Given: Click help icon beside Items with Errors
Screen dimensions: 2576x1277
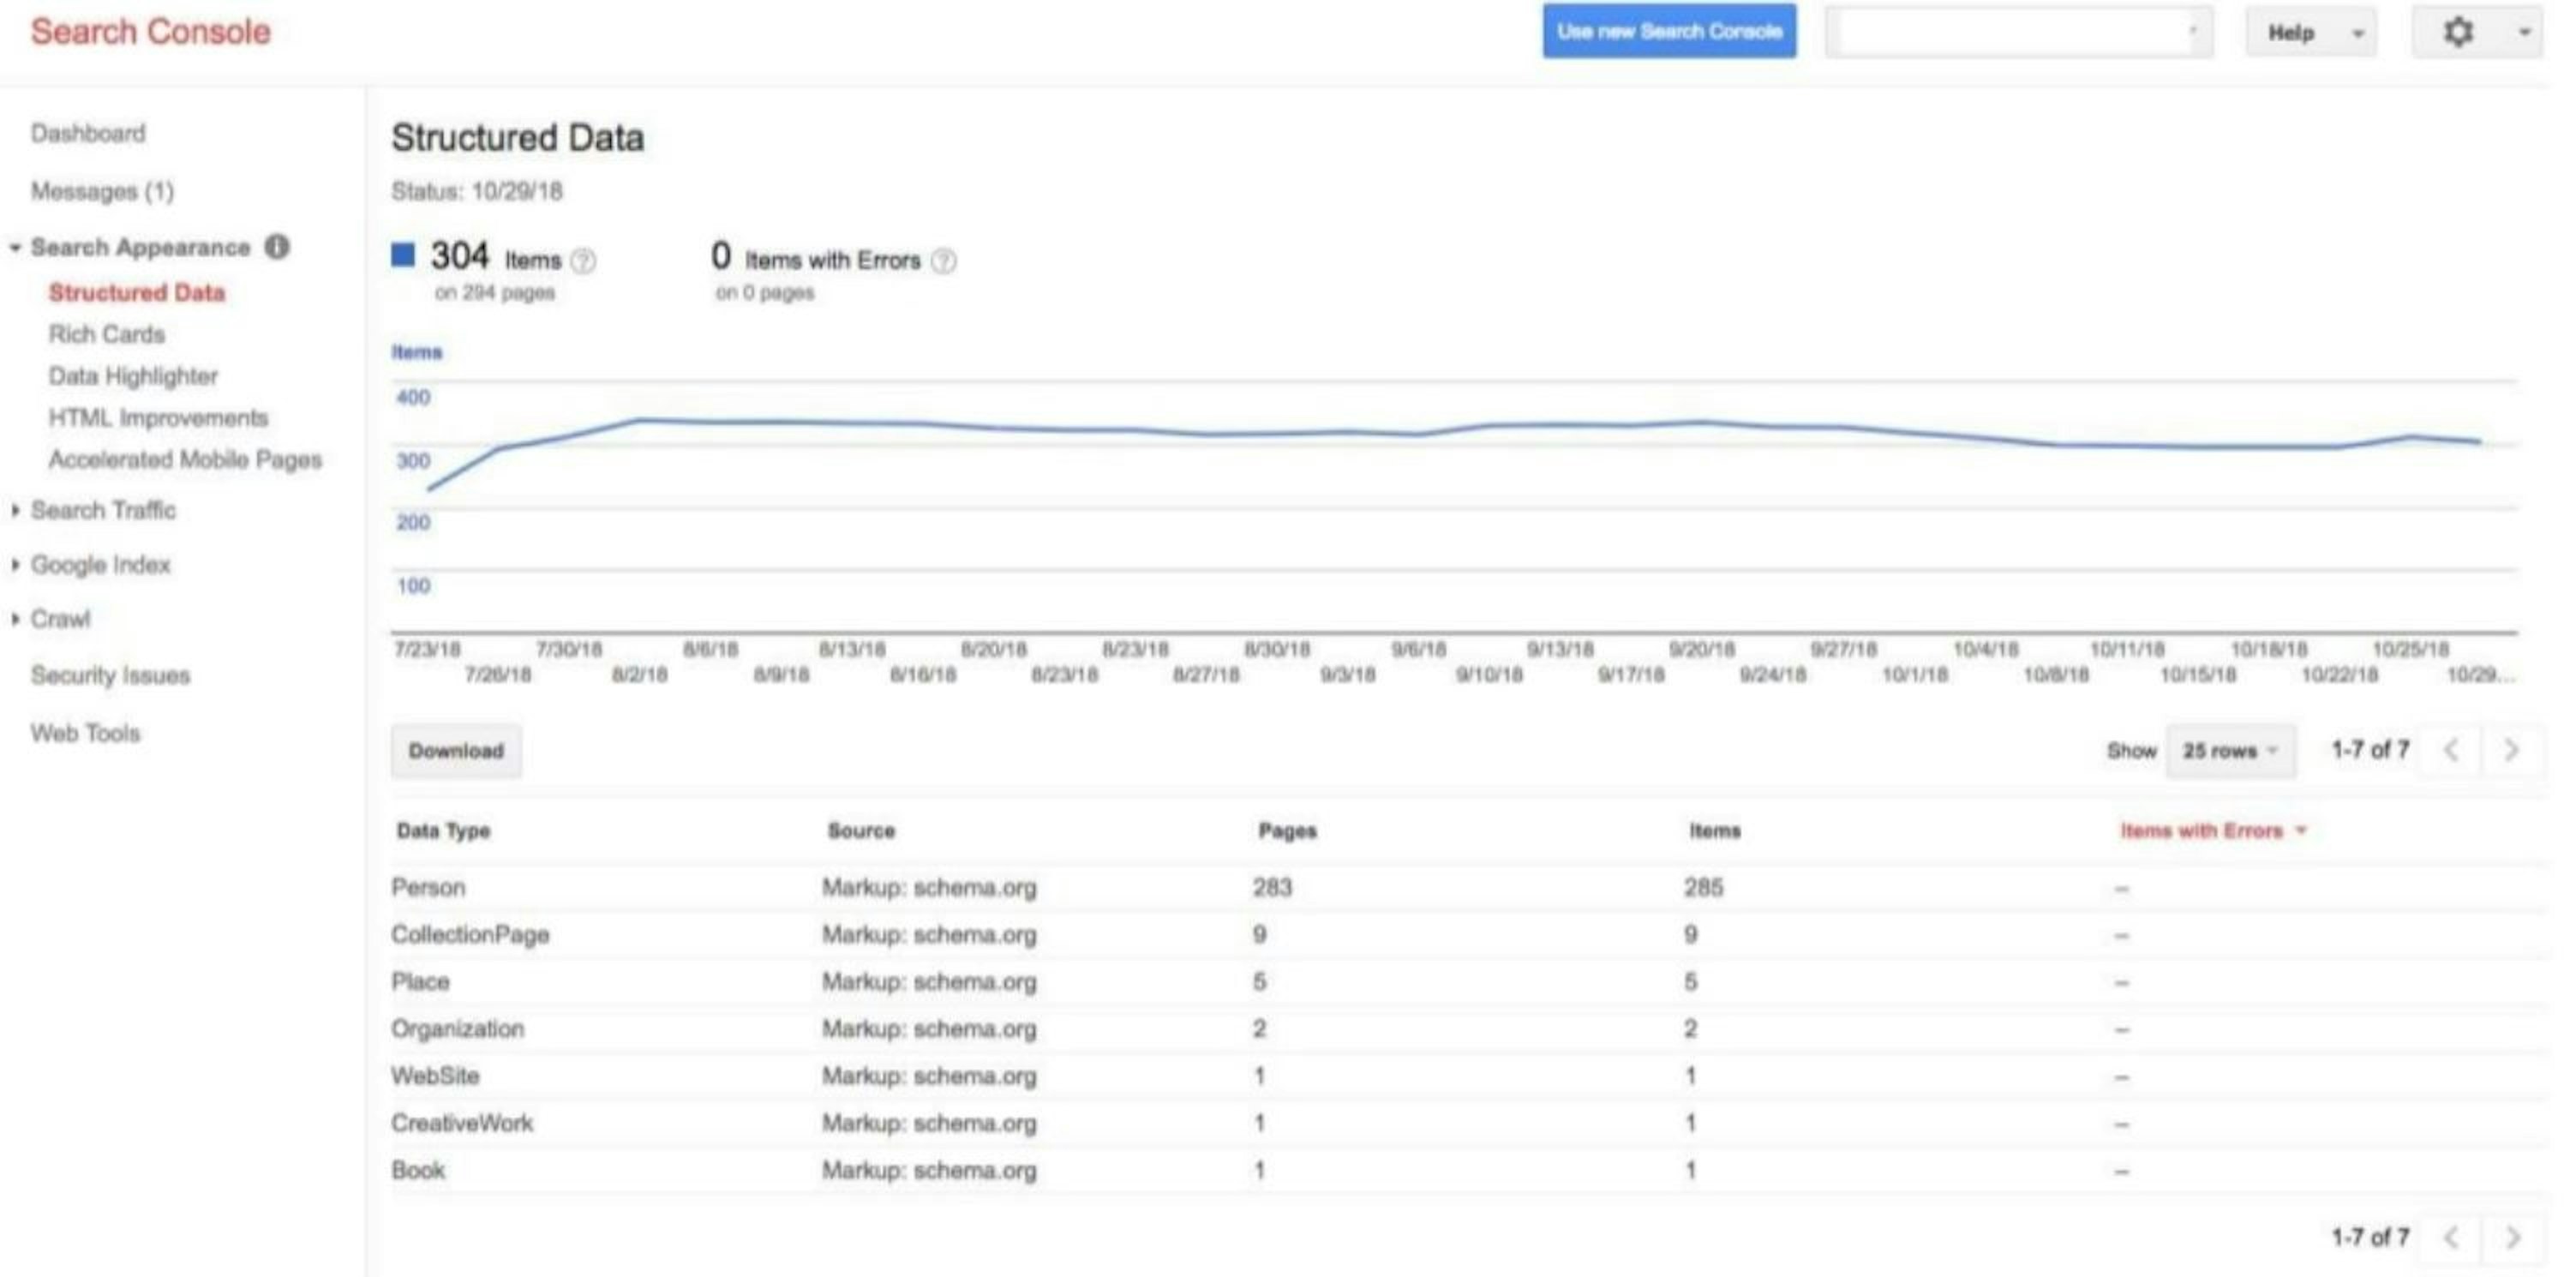Looking at the screenshot, I should coord(943,261).
